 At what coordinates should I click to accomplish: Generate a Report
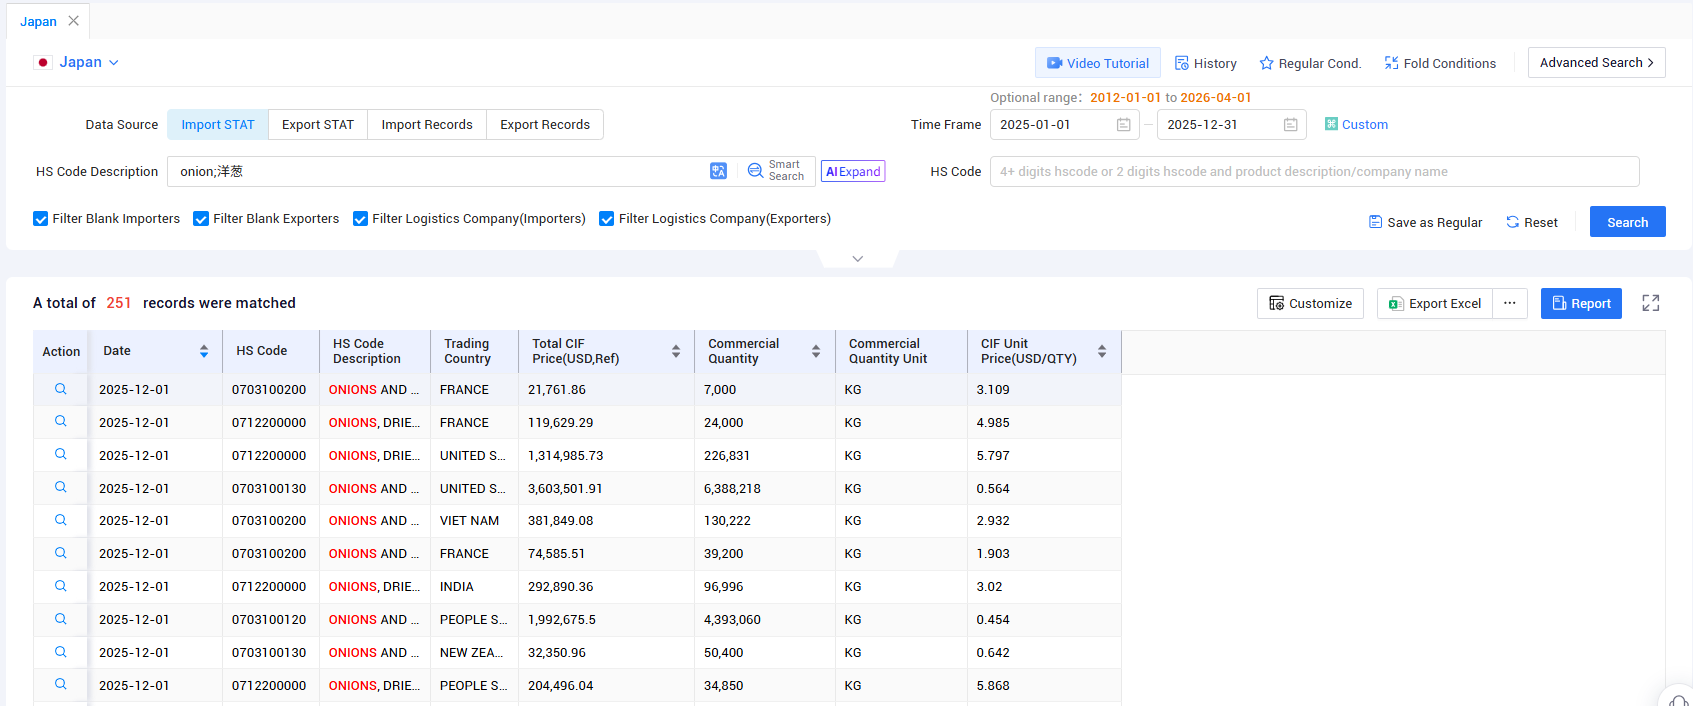[1581, 303]
